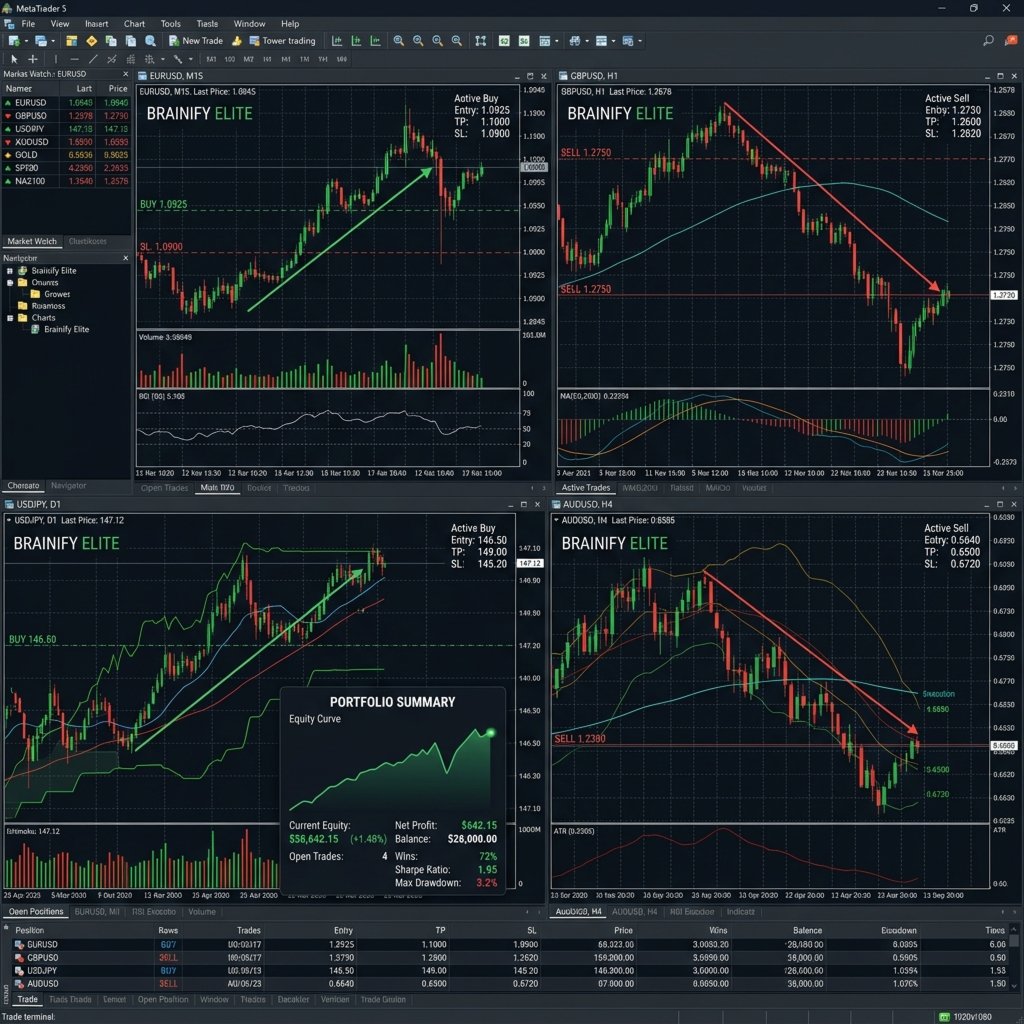Click the GBPUSD, H1 chart window icon

[x=563, y=76]
